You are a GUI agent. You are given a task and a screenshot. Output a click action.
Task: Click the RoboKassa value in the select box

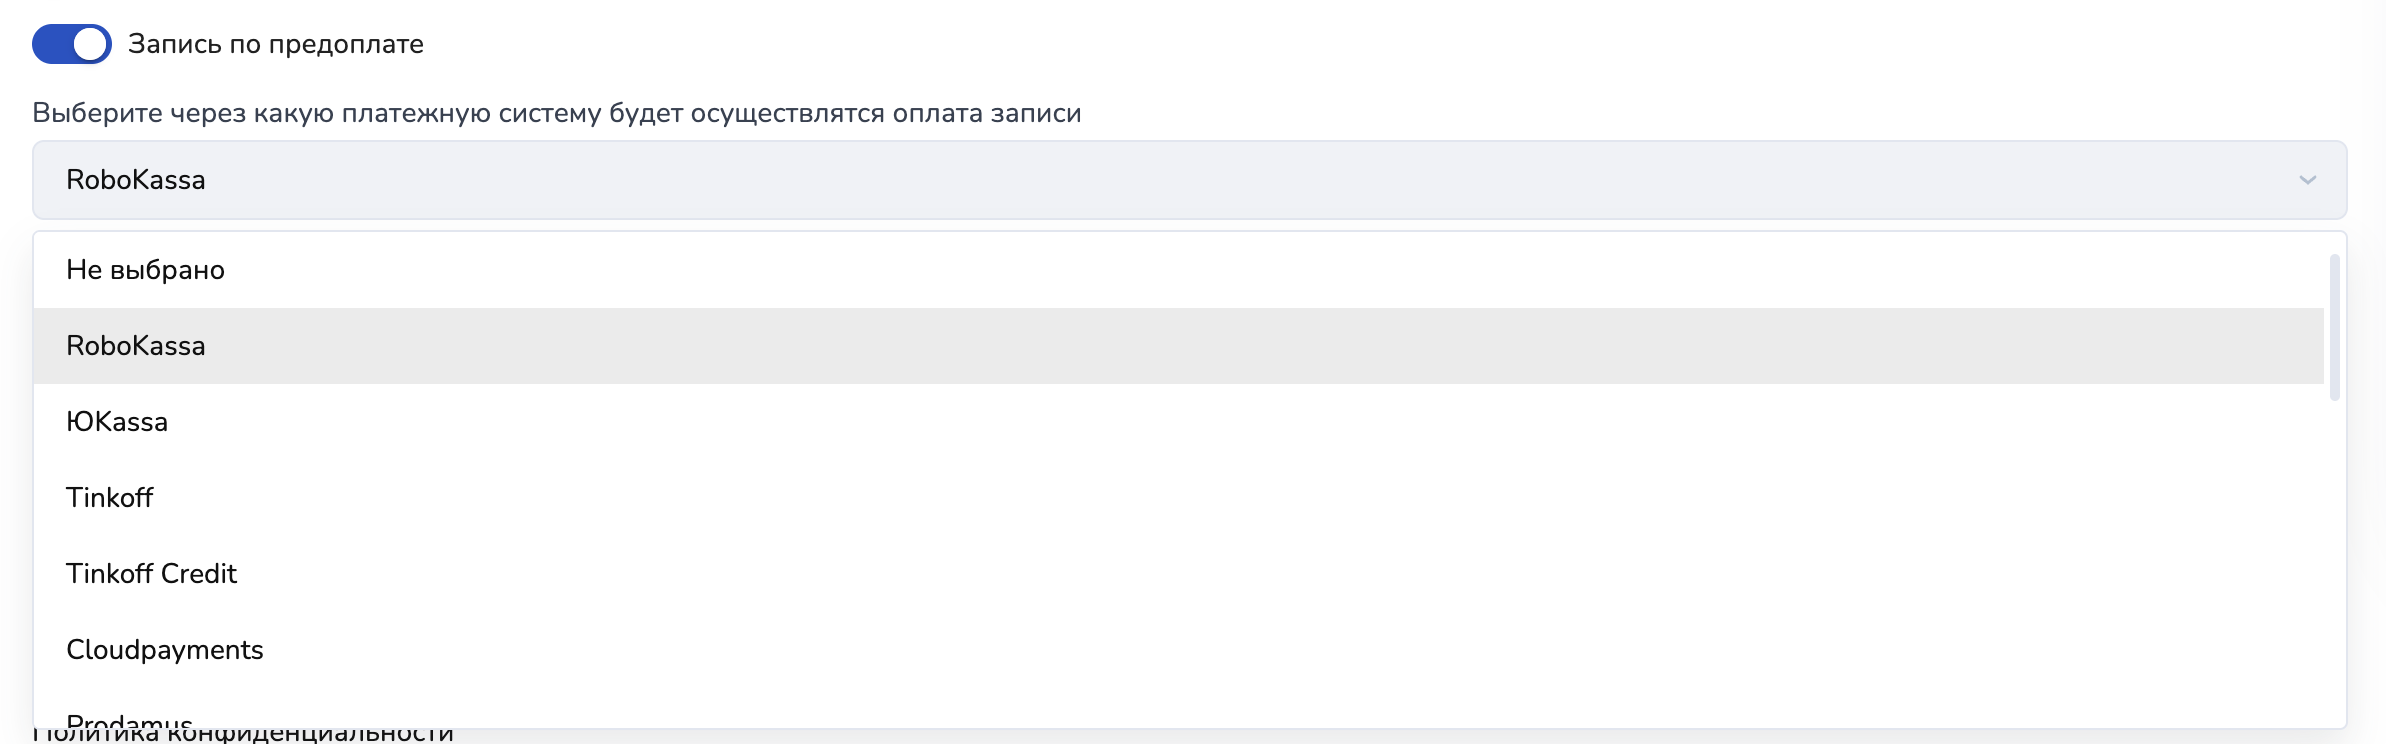[136, 180]
